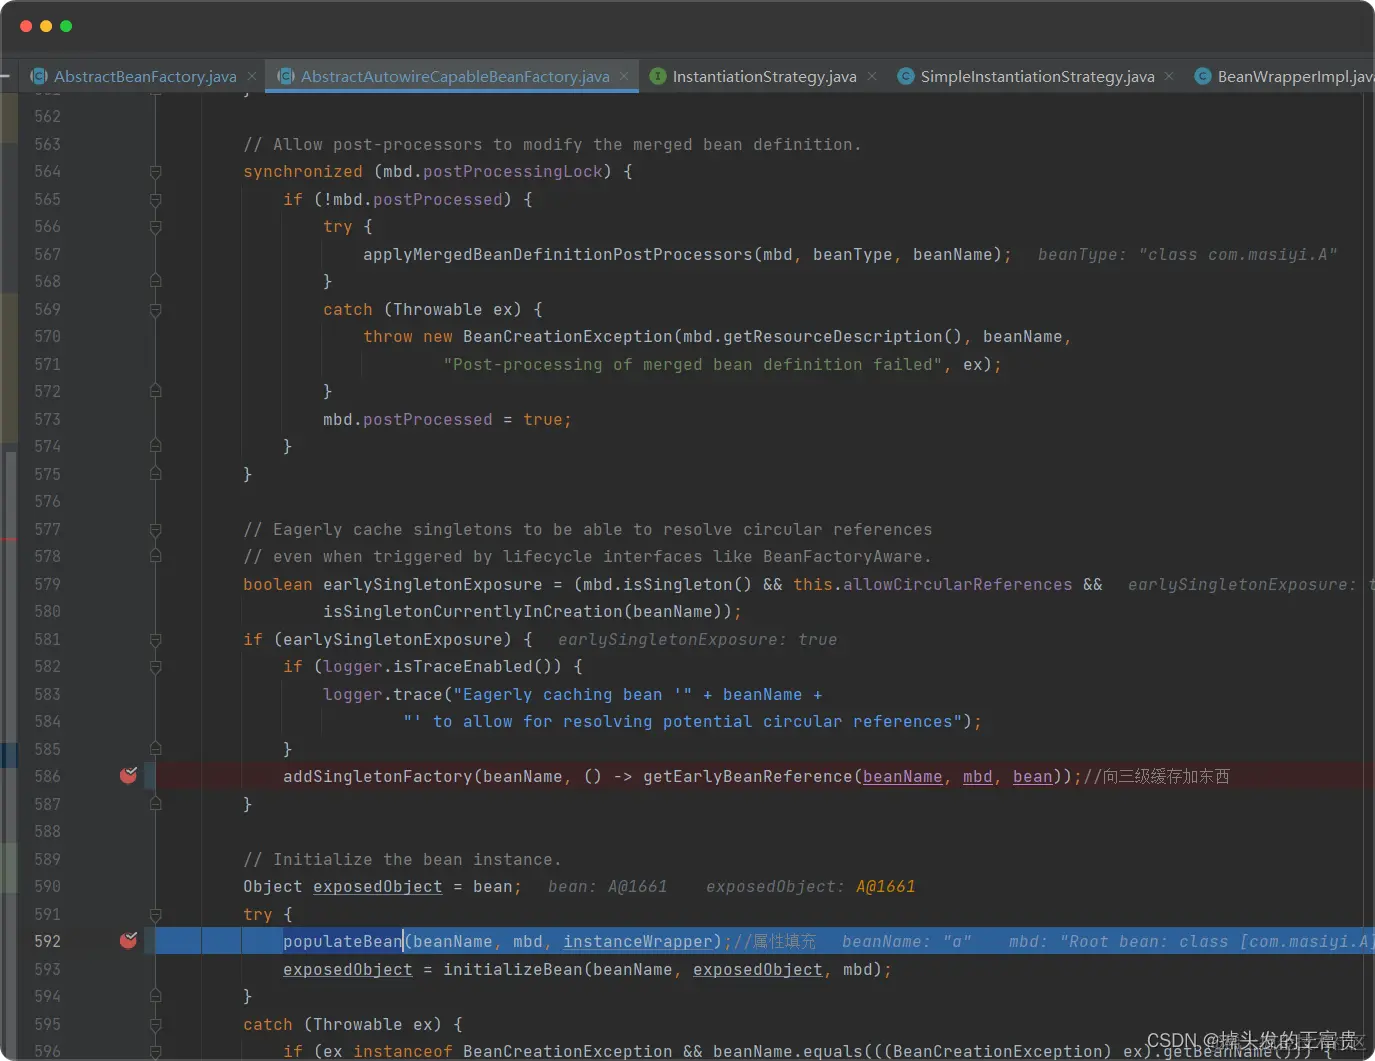Click the BeanCreationException constructor on line 570
This screenshot has height=1061, width=1375.
click(567, 337)
